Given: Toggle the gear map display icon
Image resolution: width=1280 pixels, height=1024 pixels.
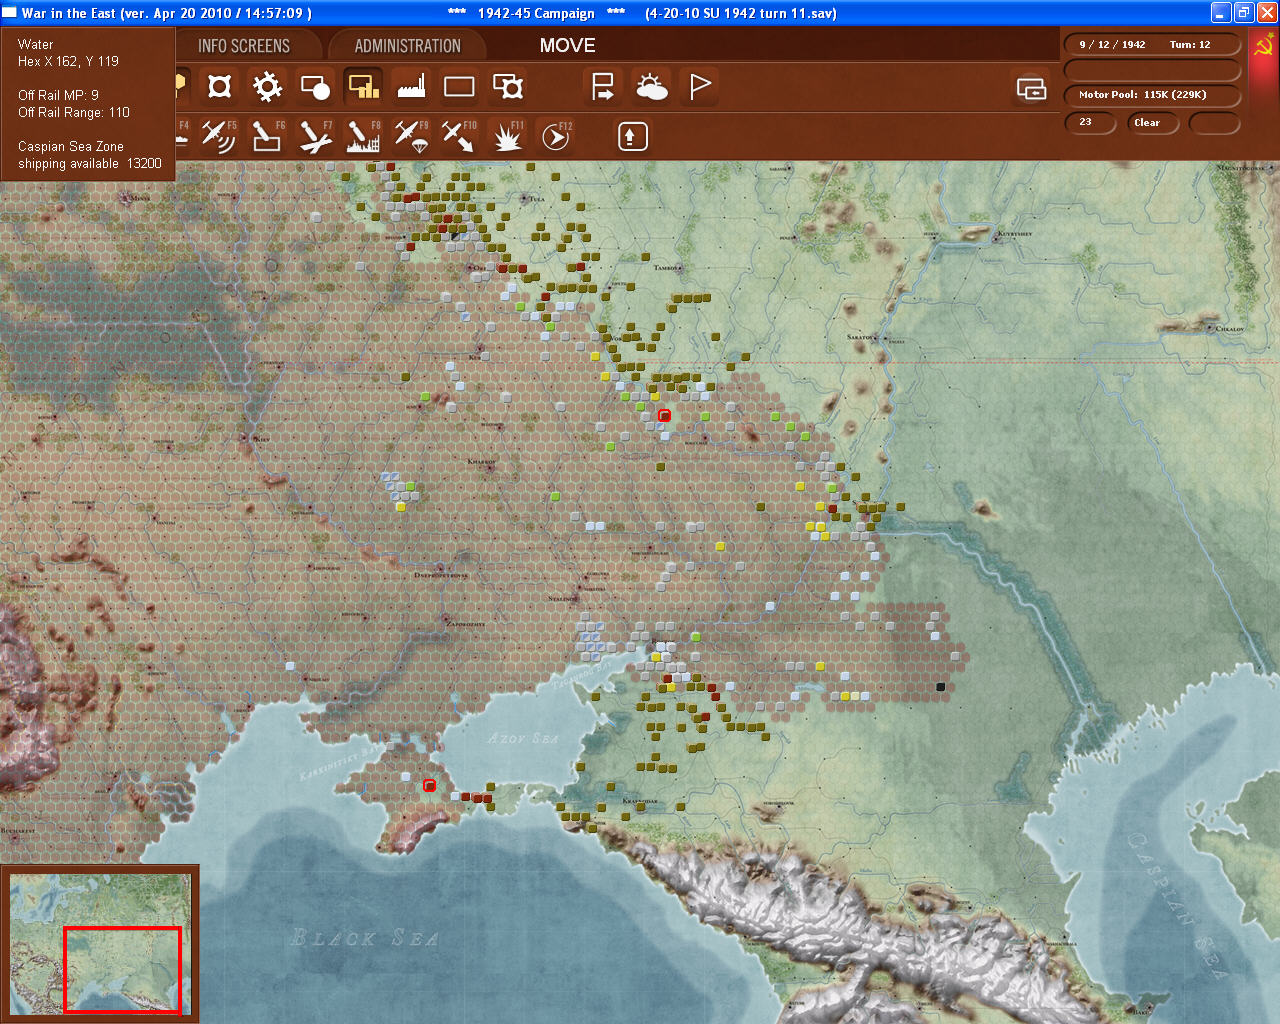Looking at the screenshot, I should [267, 87].
